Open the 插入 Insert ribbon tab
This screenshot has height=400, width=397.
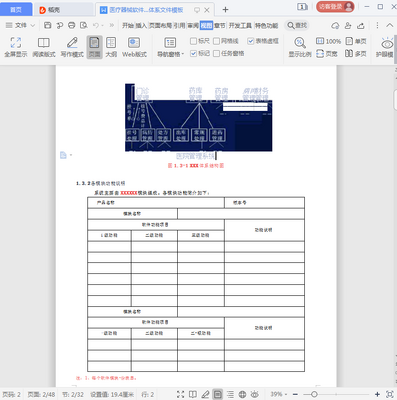pos(141,25)
